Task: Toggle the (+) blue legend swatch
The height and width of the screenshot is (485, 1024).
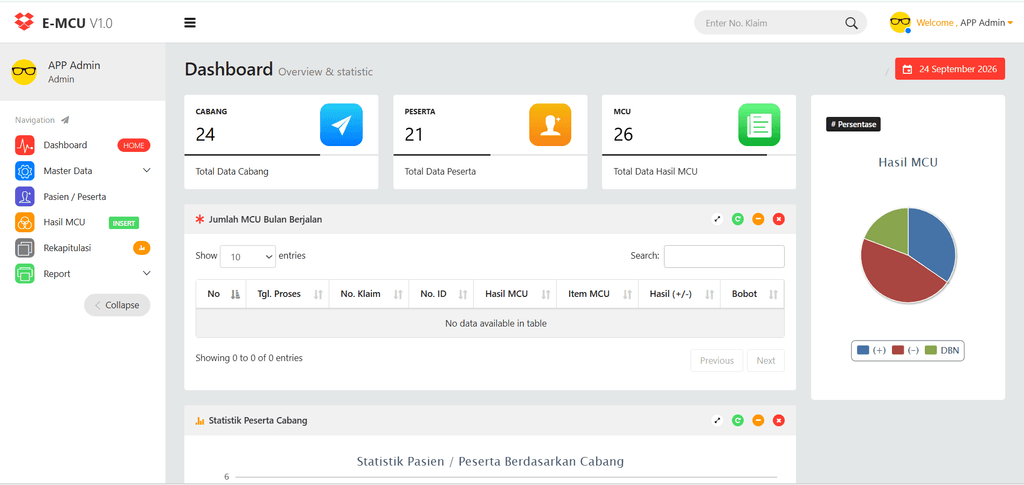Action: [x=863, y=350]
